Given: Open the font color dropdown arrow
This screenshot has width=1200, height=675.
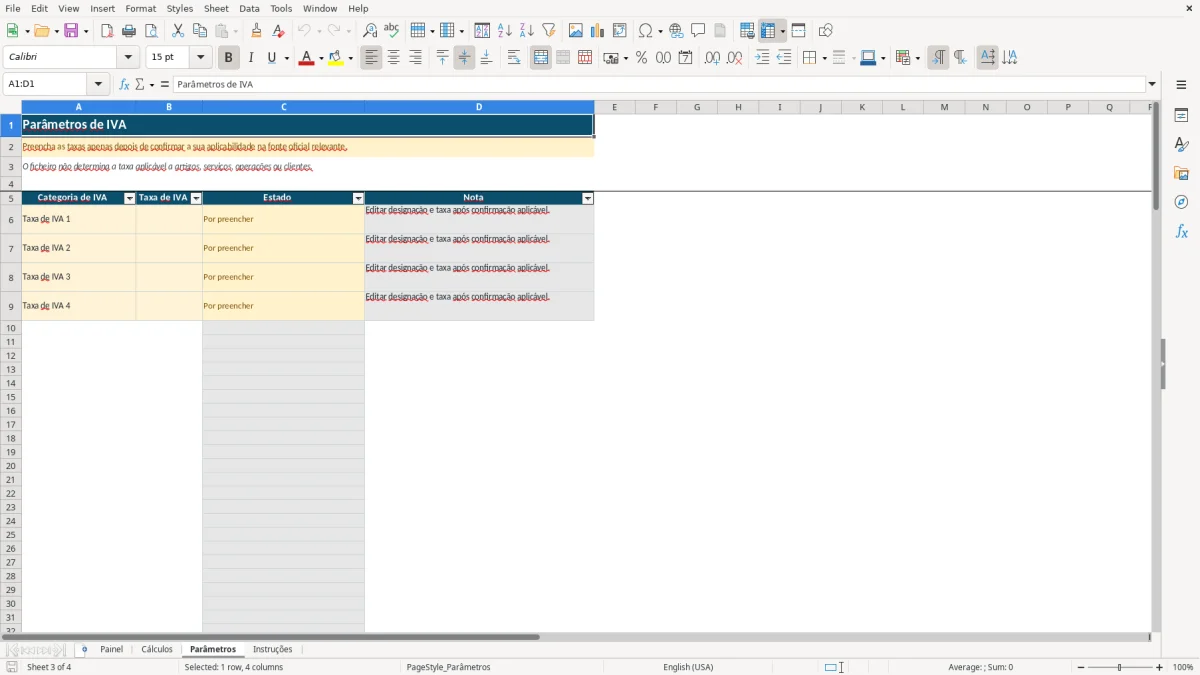Looking at the screenshot, I should click(321, 58).
